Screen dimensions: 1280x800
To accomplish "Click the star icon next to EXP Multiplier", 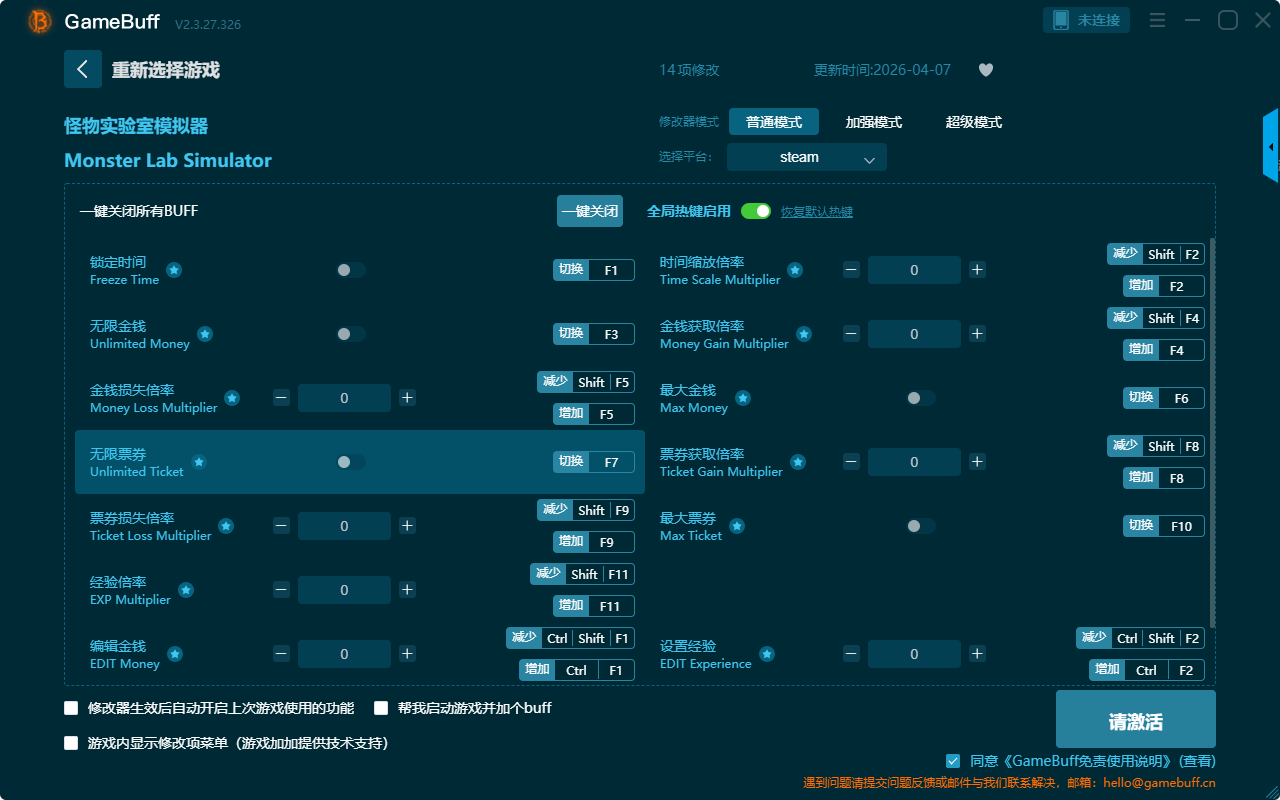I will (186, 590).
